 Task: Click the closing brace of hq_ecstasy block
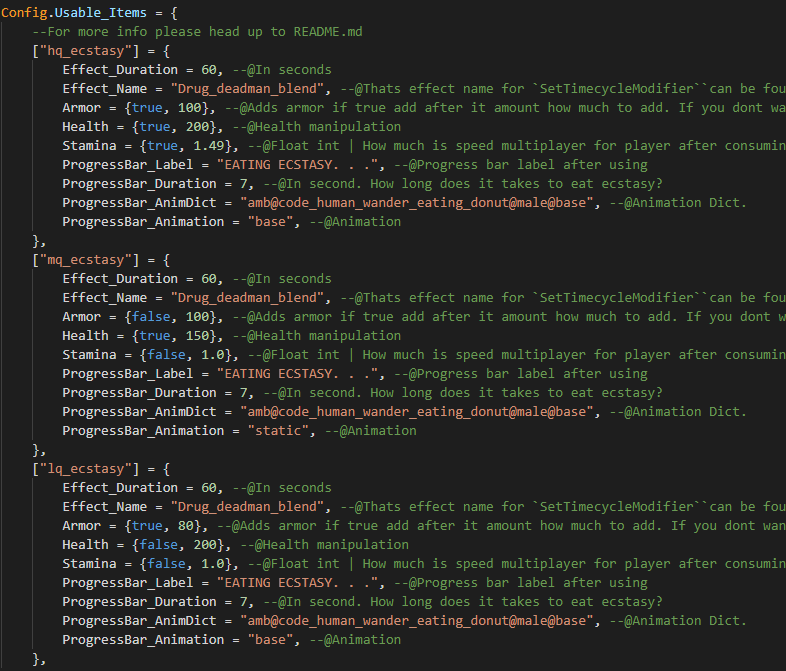36,241
